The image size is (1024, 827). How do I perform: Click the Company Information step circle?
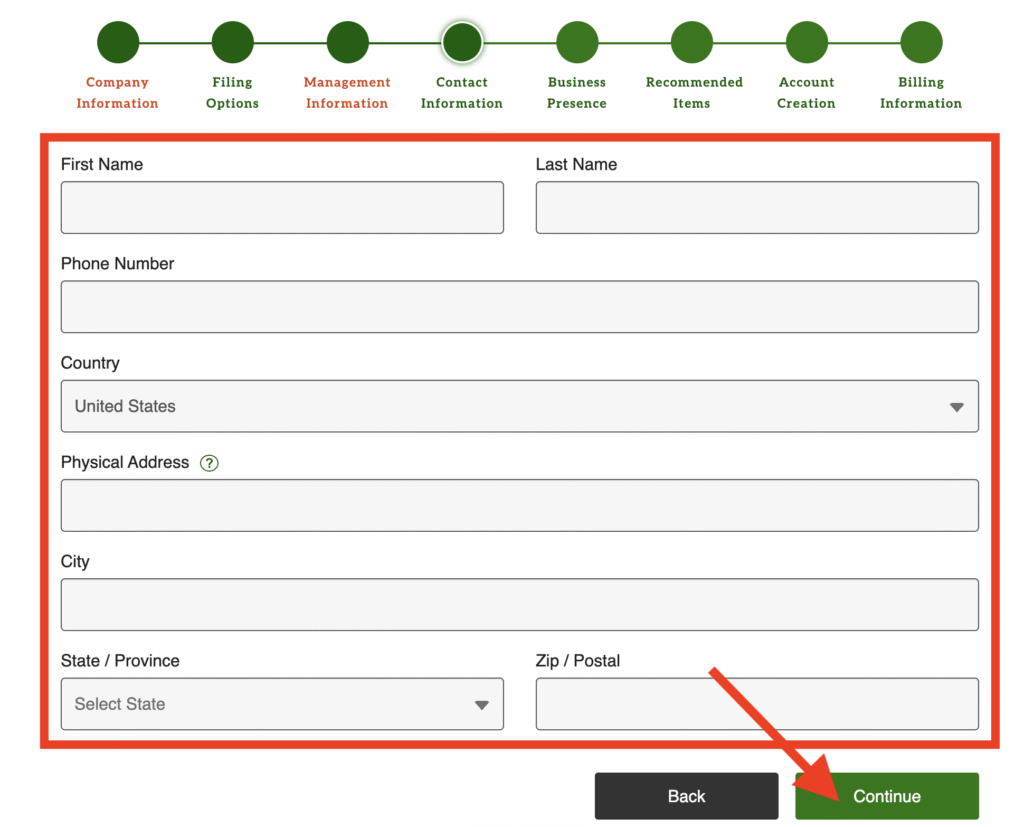(118, 43)
